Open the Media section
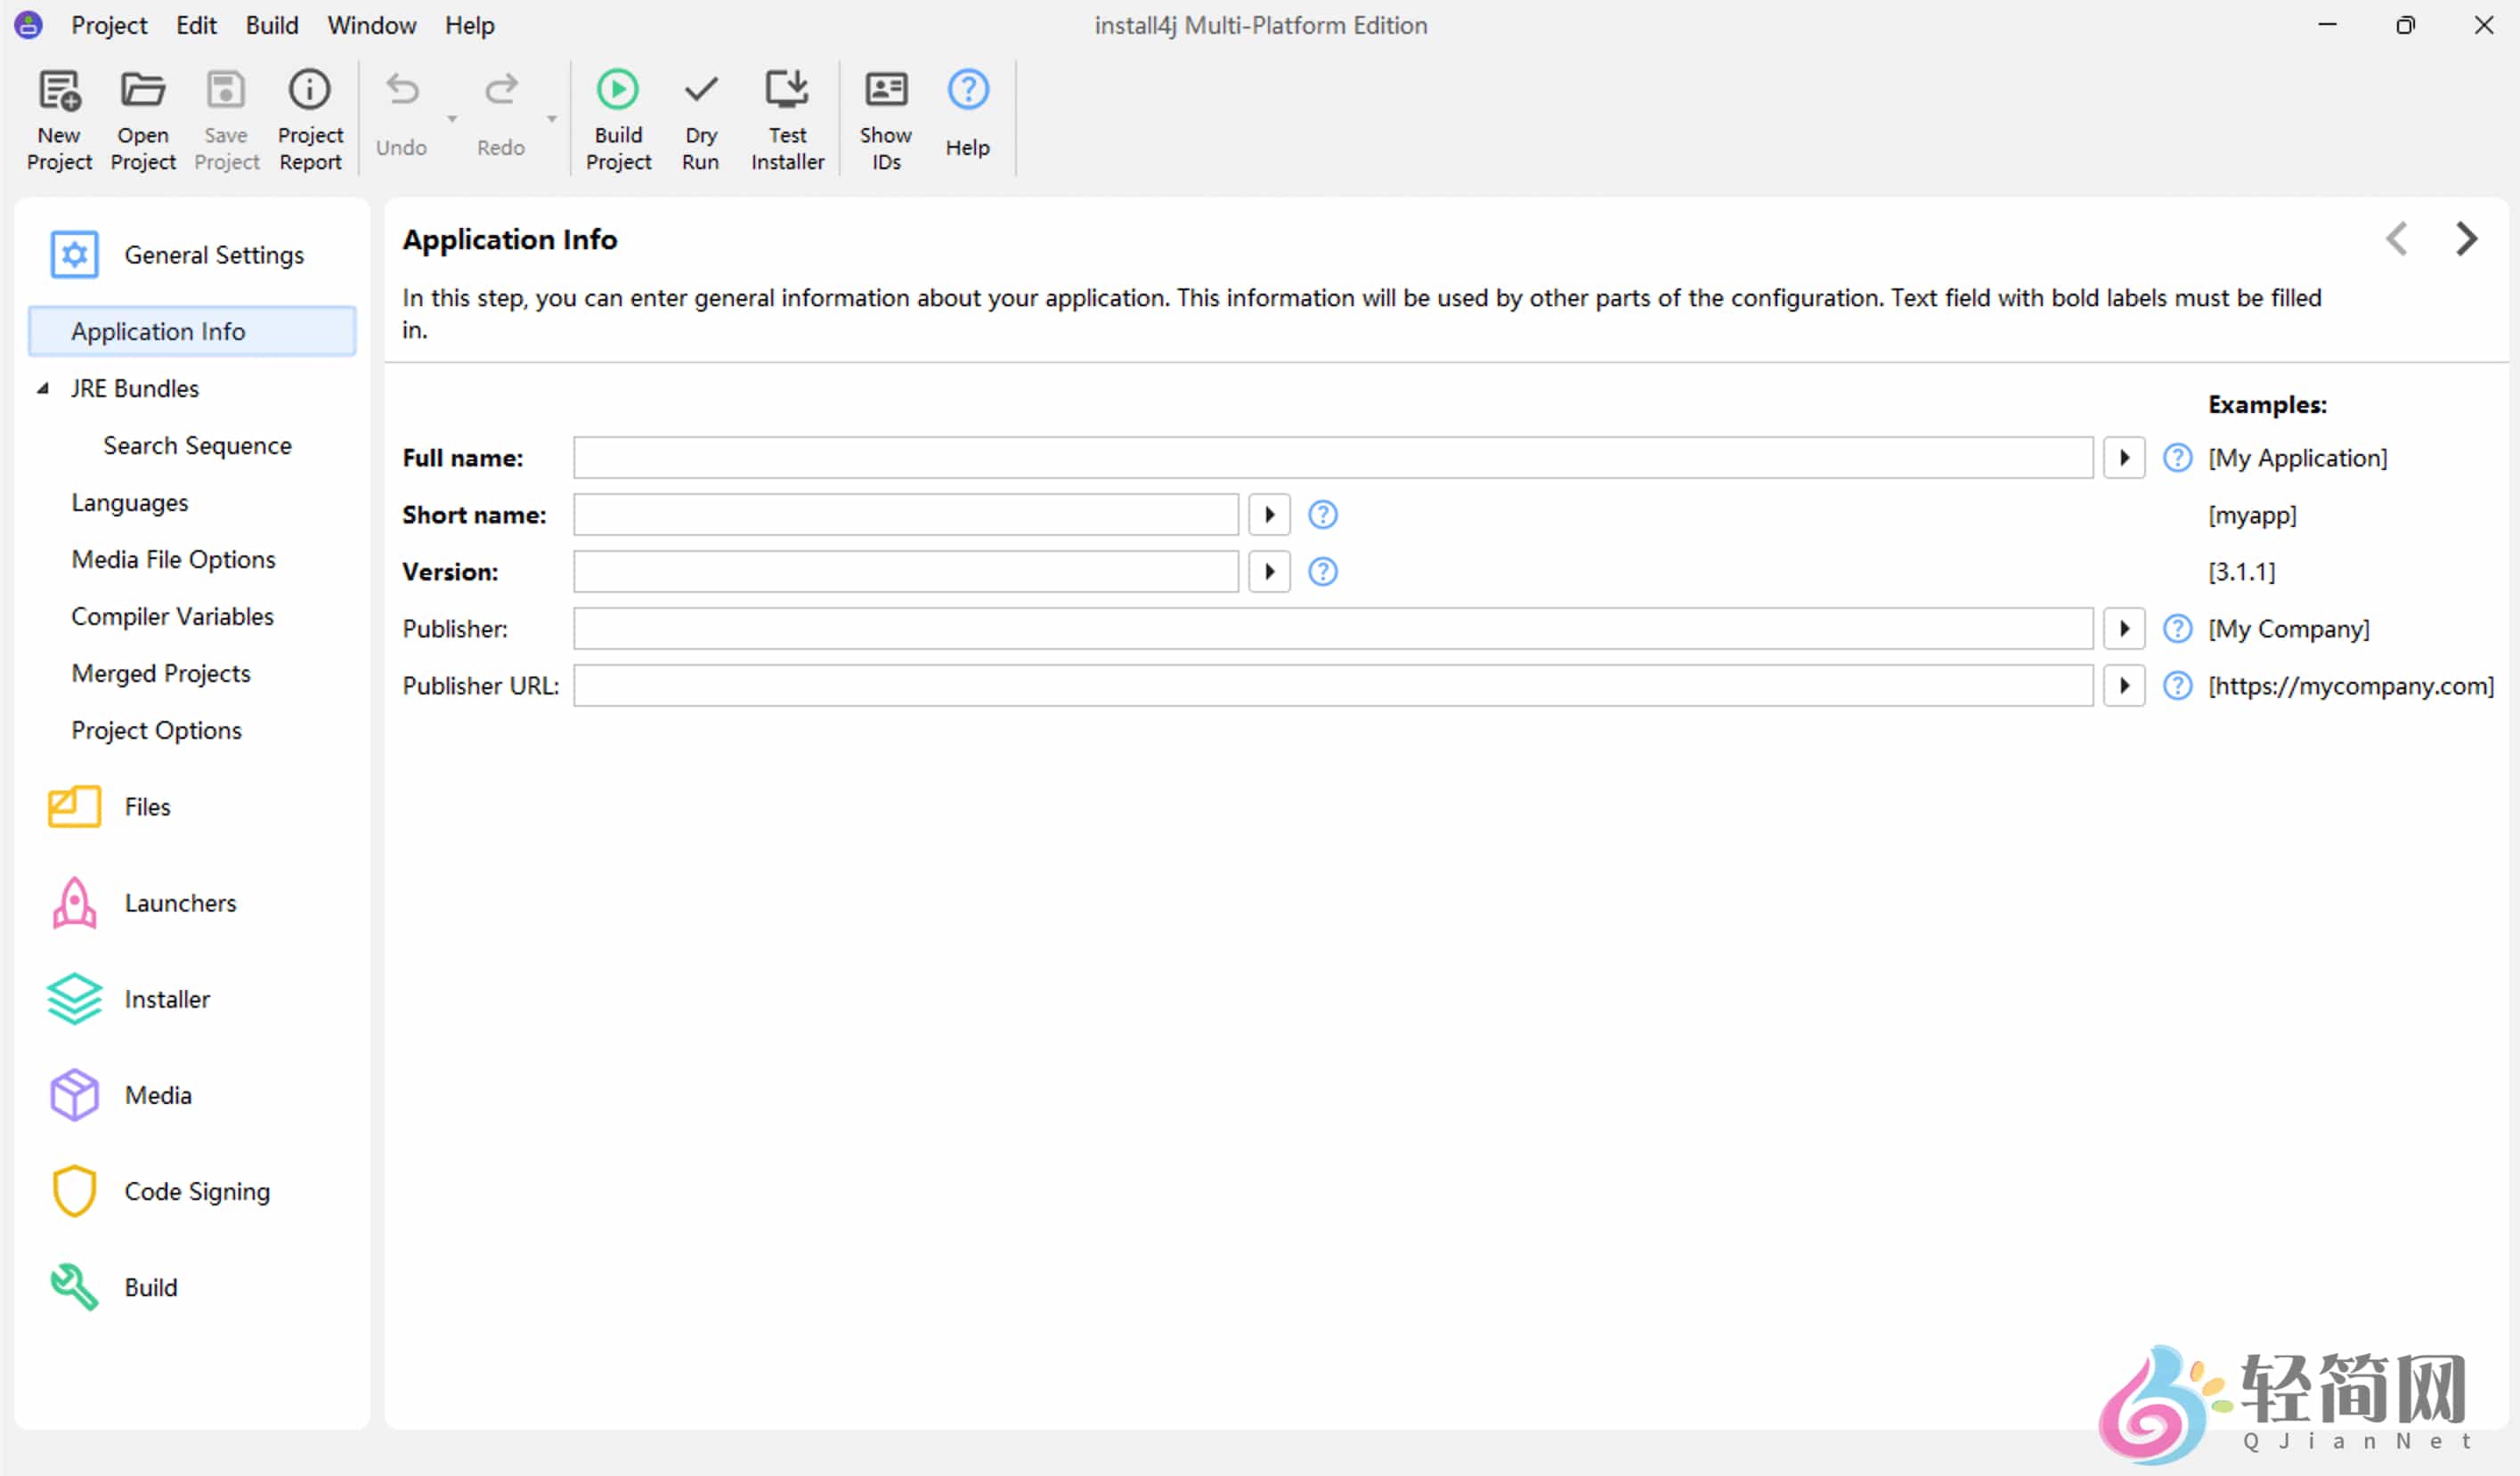The height and width of the screenshot is (1476, 2520). click(x=120, y=1095)
